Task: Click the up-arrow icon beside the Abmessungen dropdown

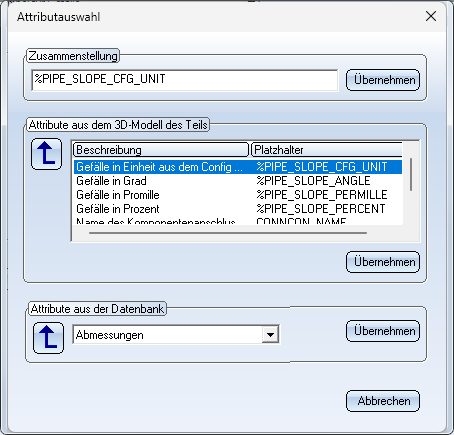Action: click(x=48, y=338)
